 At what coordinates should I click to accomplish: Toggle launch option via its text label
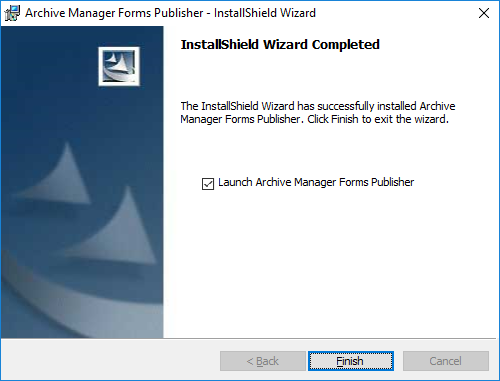pyautogui.click(x=316, y=182)
